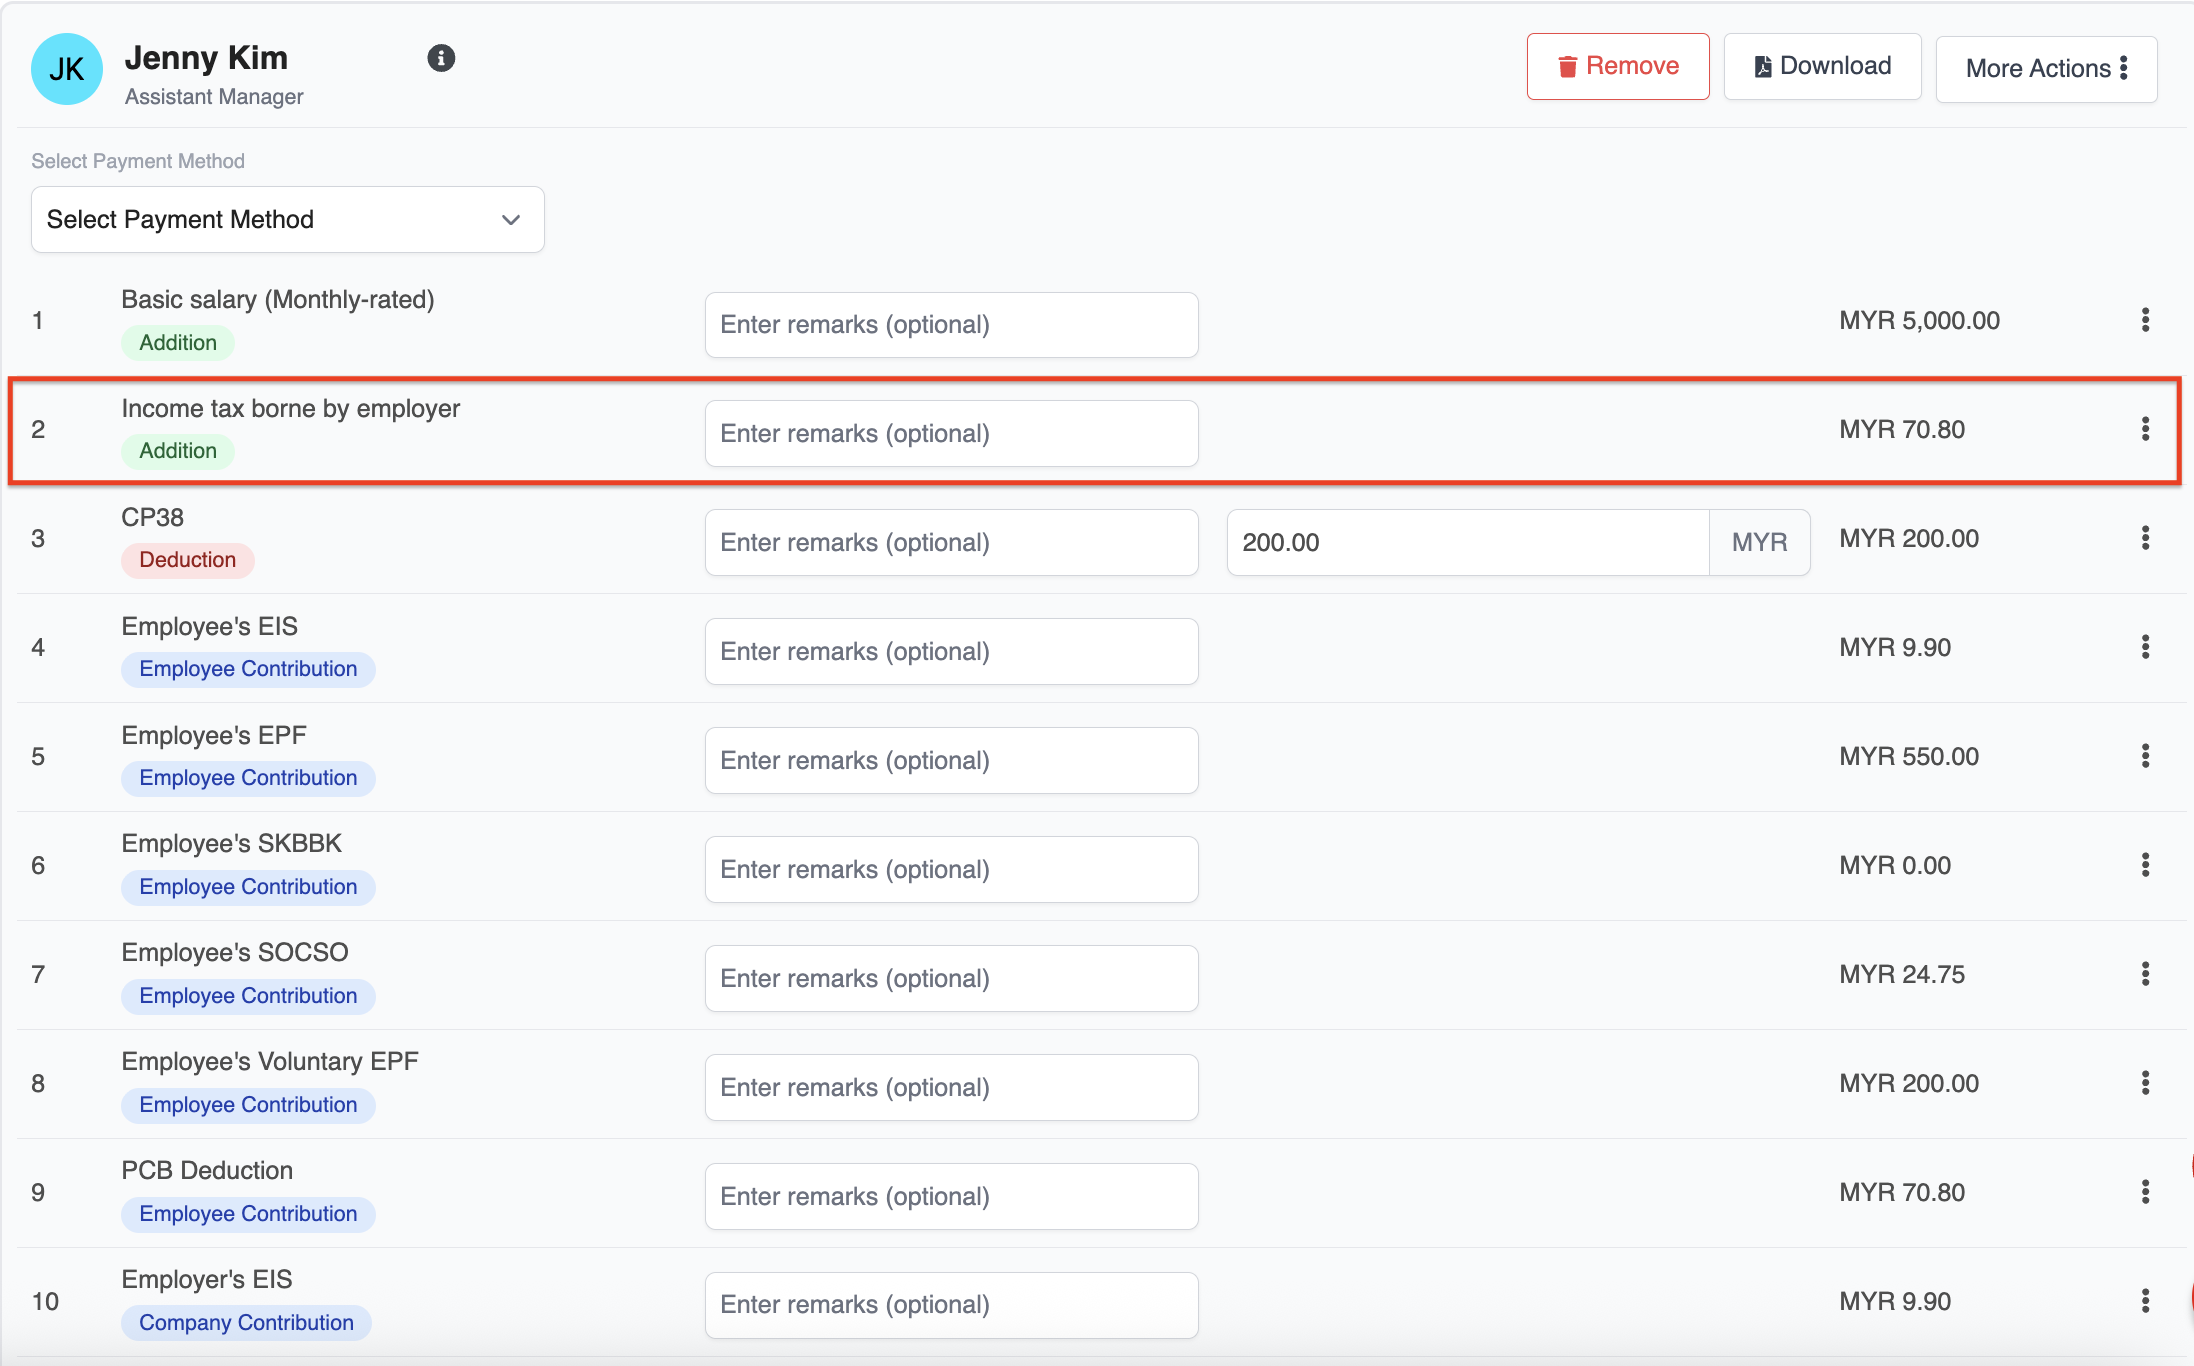Open the three-dot menu for CP38 row
The image size is (2194, 1366).
2145,538
